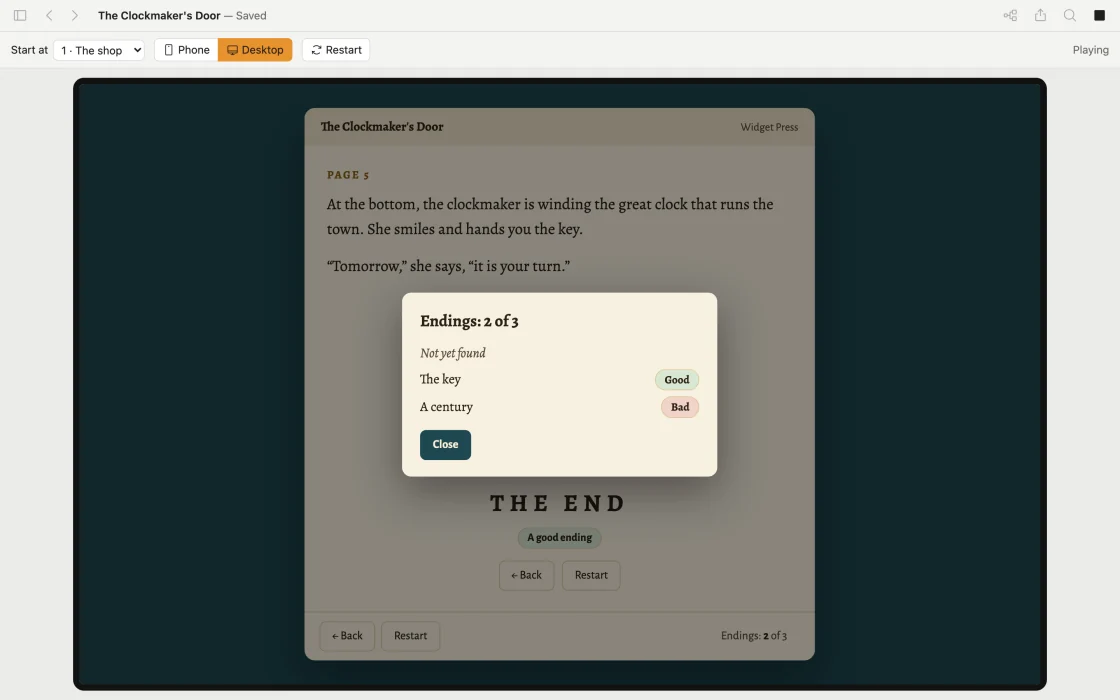Click the 'Not yet found' label
The height and width of the screenshot is (700, 1120).
(x=453, y=353)
